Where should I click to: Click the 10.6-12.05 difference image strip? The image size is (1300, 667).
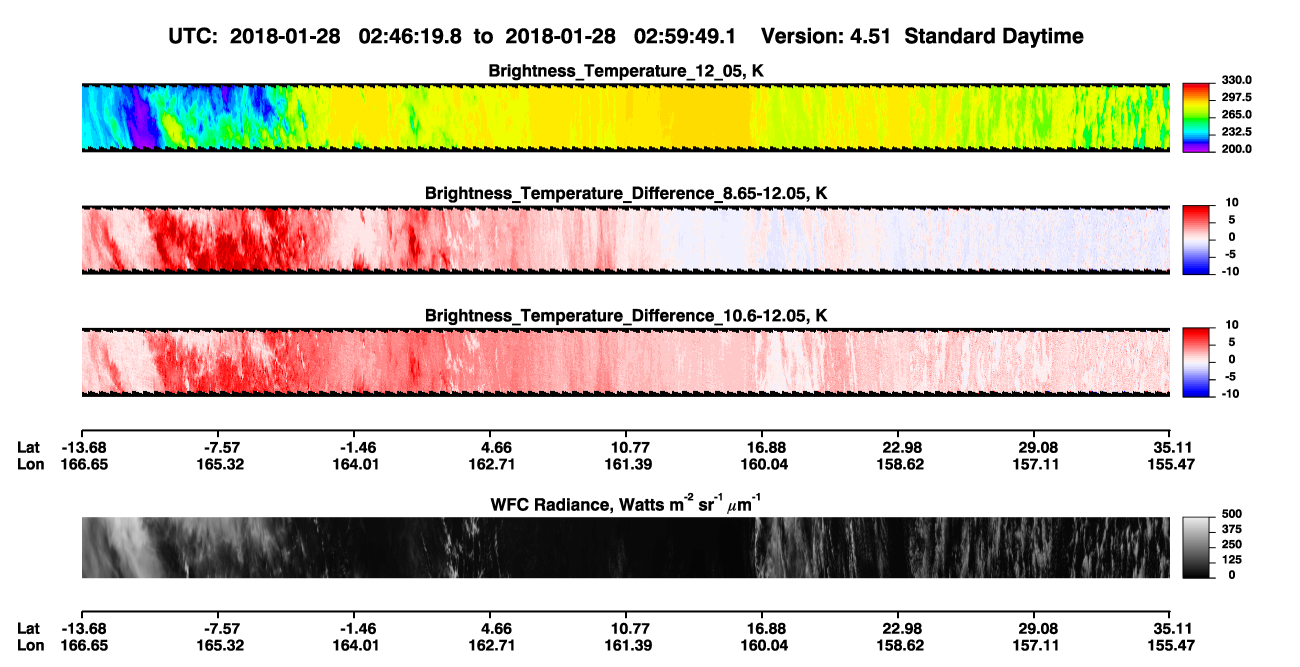(625, 361)
